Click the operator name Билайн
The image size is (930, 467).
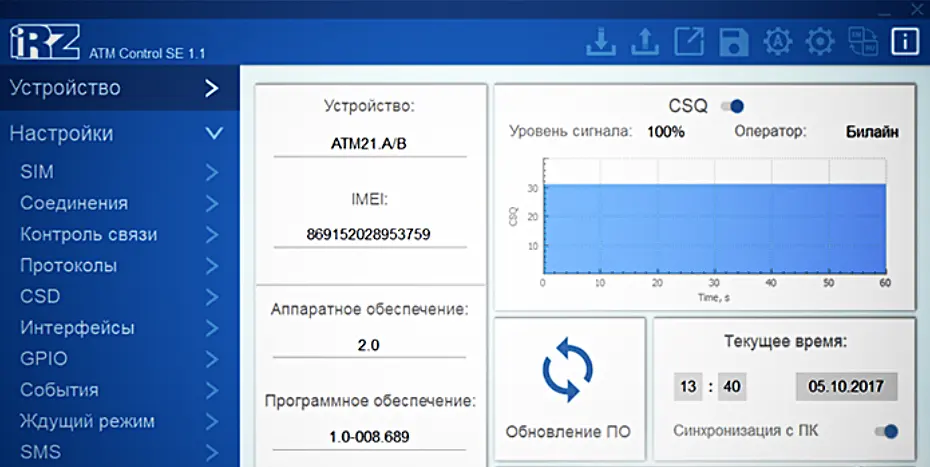872,132
